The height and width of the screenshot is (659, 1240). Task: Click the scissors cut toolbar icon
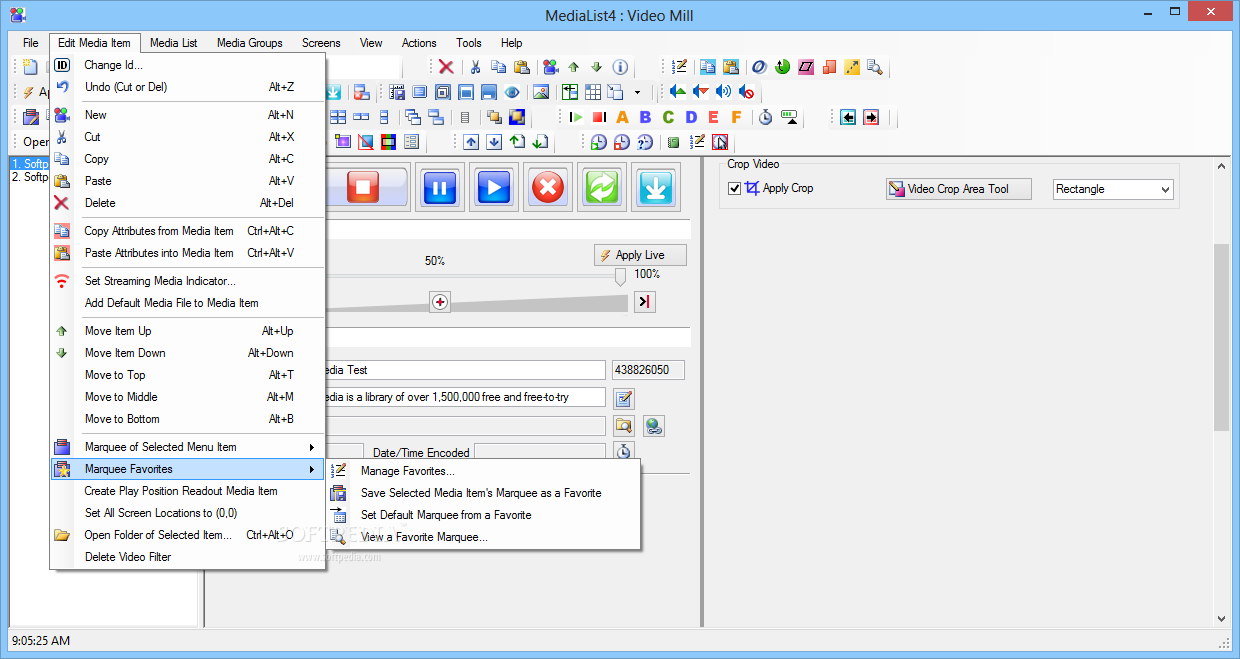476,67
